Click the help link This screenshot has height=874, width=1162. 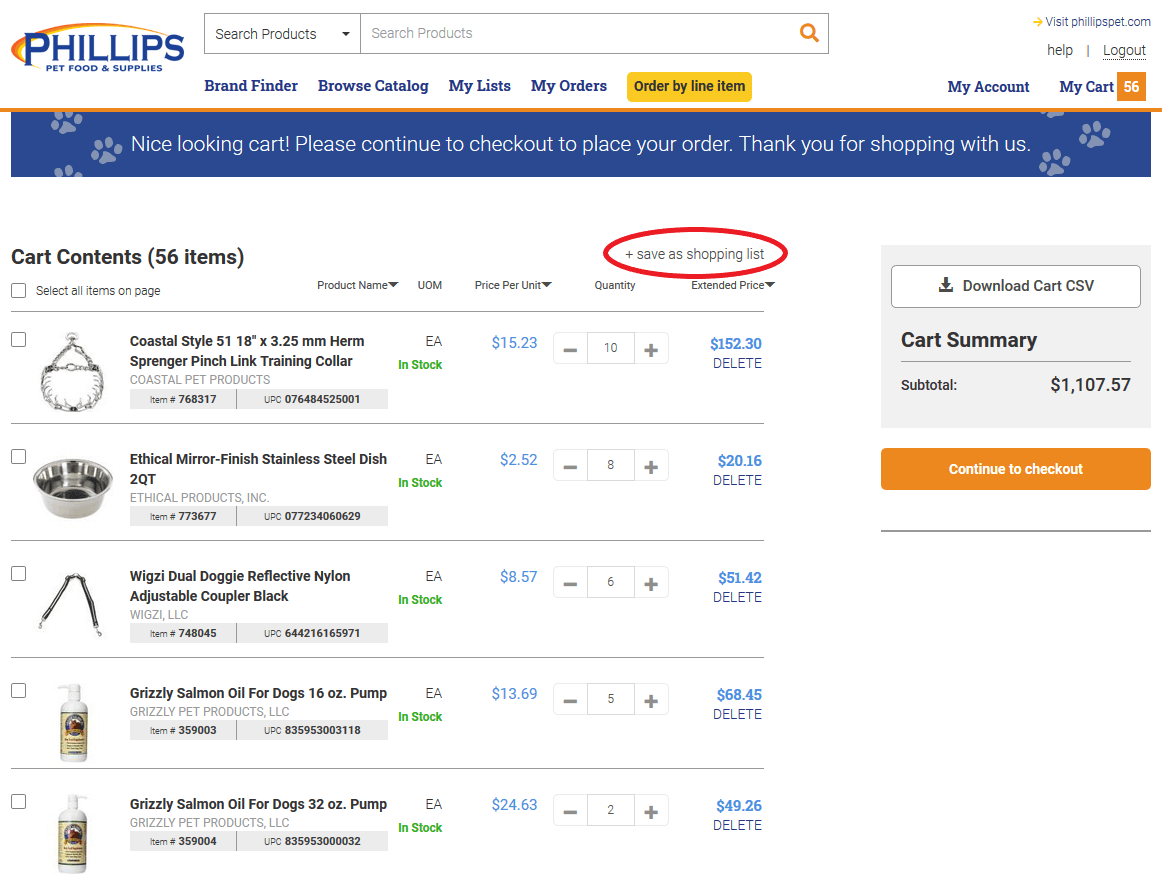(1060, 50)
